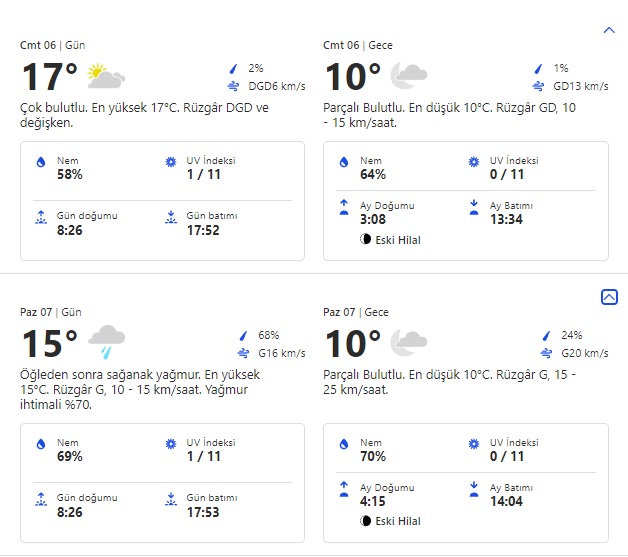Click the Eski Hilal moon phase icon for Paz 07
Viewport: 628px width, 557px height.
[366, 521]
